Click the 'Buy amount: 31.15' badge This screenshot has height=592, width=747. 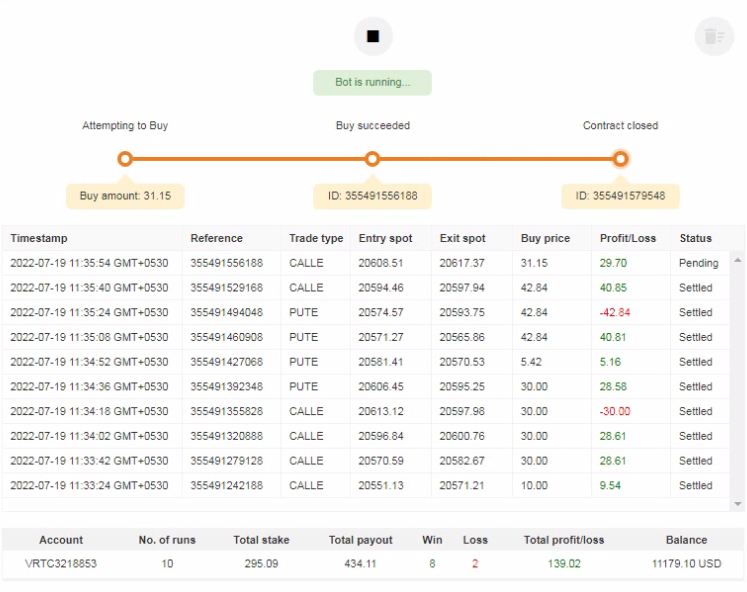pos(125,196)
